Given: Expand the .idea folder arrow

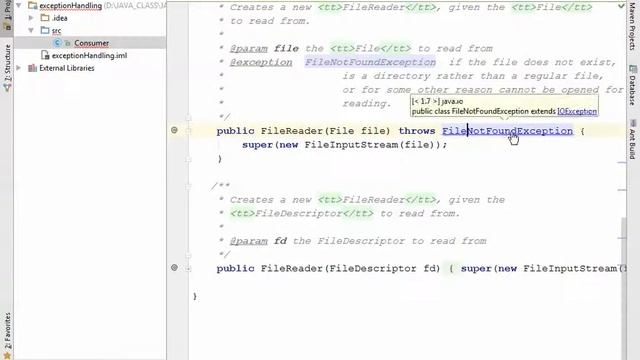Looking at the screenshot, I should point(31,18).
